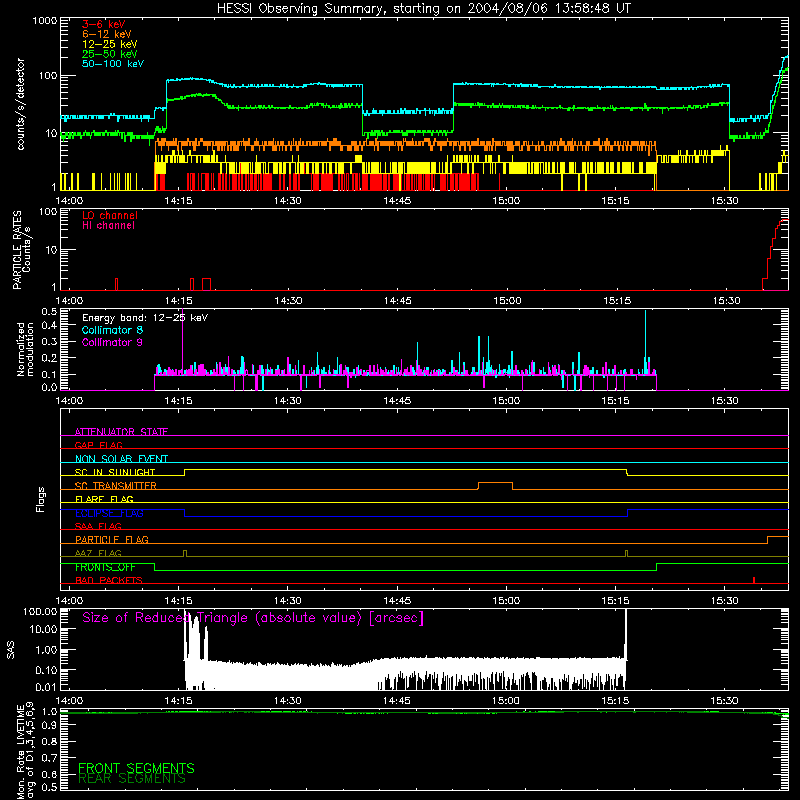Select the 25-50 keV legend label
Screen dimensions: 800x800
pyautogui.click(x=109, y=54)
